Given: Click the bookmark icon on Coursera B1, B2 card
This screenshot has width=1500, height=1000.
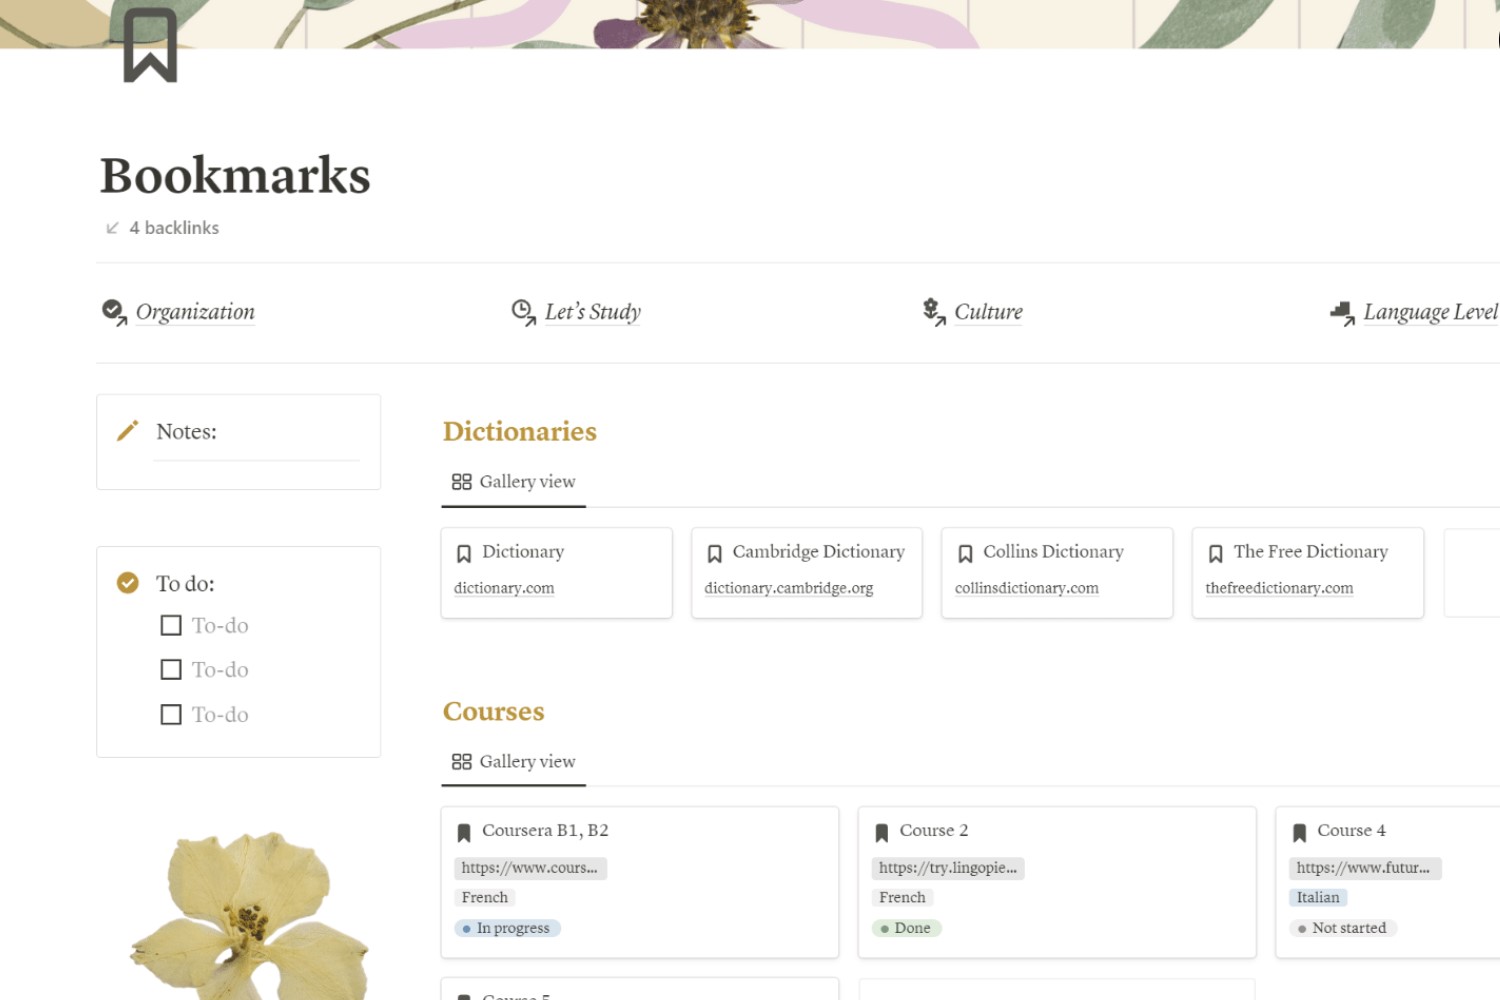Looking at the screenshot, I should [x=463, y=831].
